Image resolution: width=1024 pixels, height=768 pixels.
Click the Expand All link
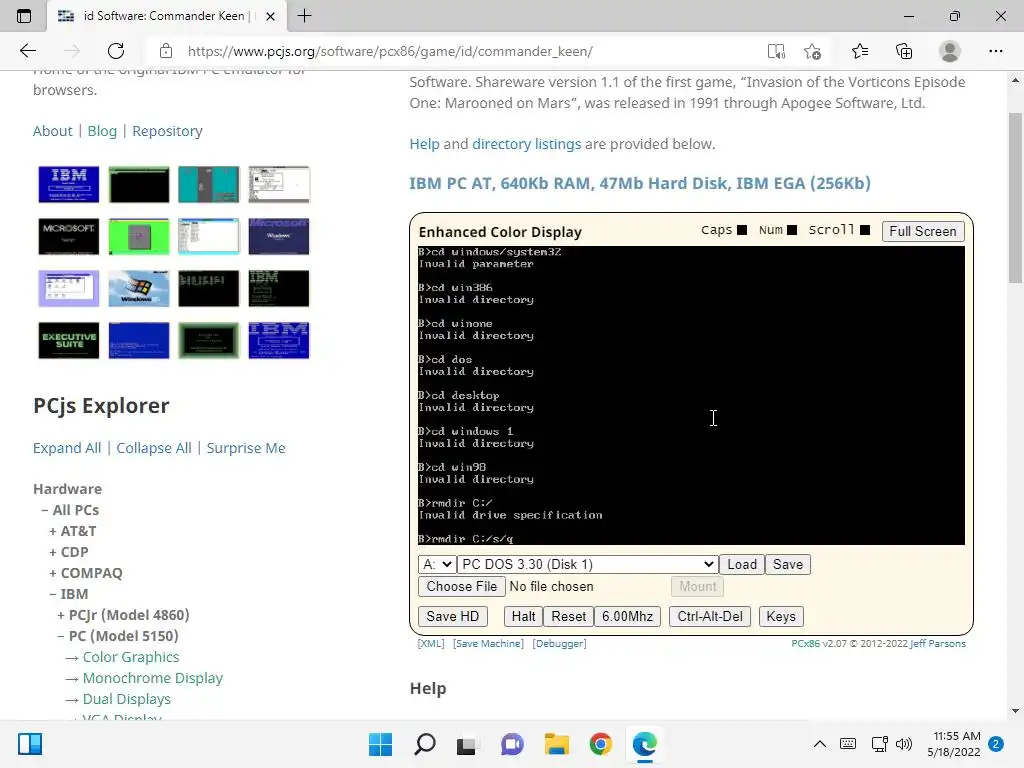(x=67, y=448)
